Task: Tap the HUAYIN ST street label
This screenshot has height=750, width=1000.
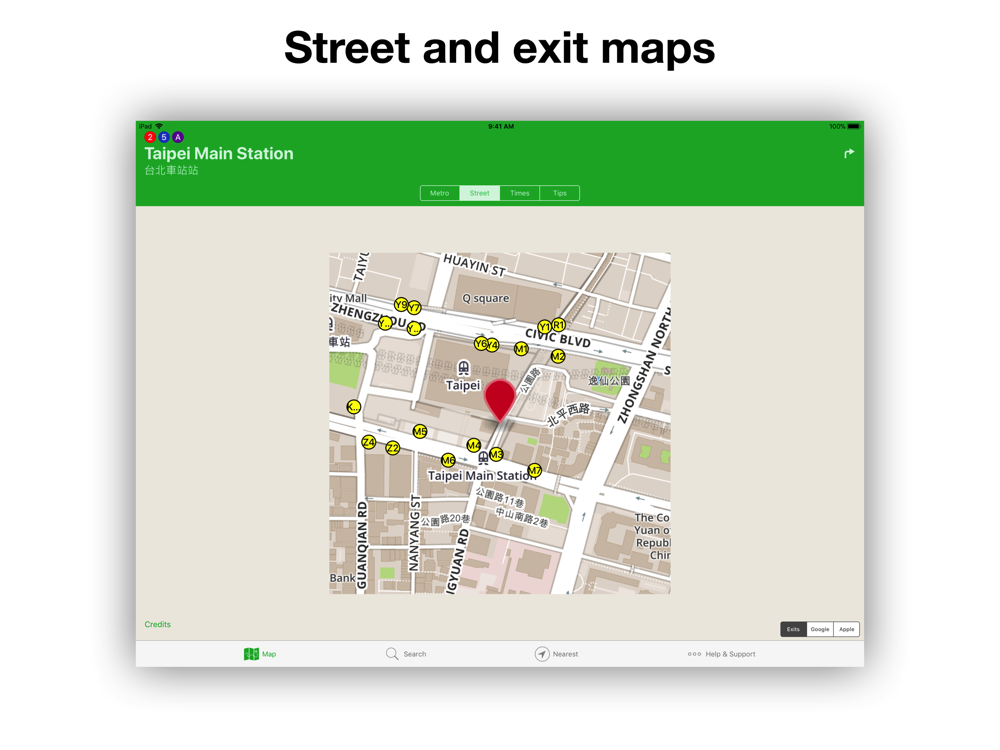Action: 474,265
